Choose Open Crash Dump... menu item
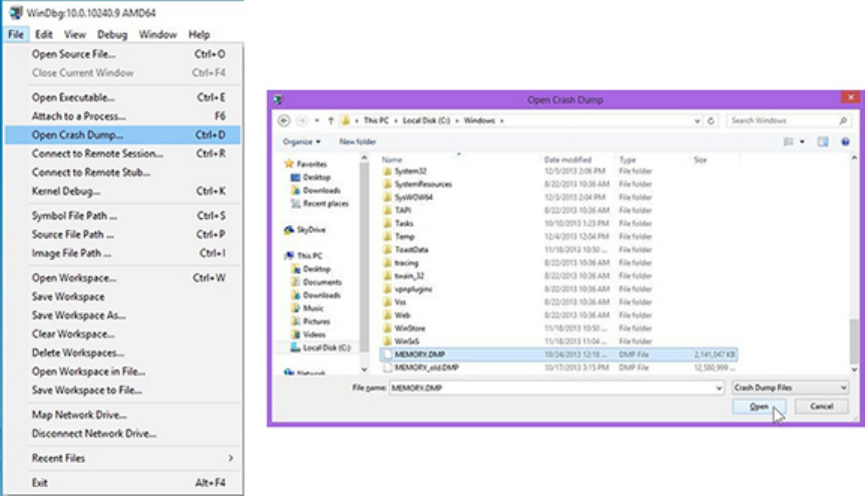The image size is (865, 496). 122,135
